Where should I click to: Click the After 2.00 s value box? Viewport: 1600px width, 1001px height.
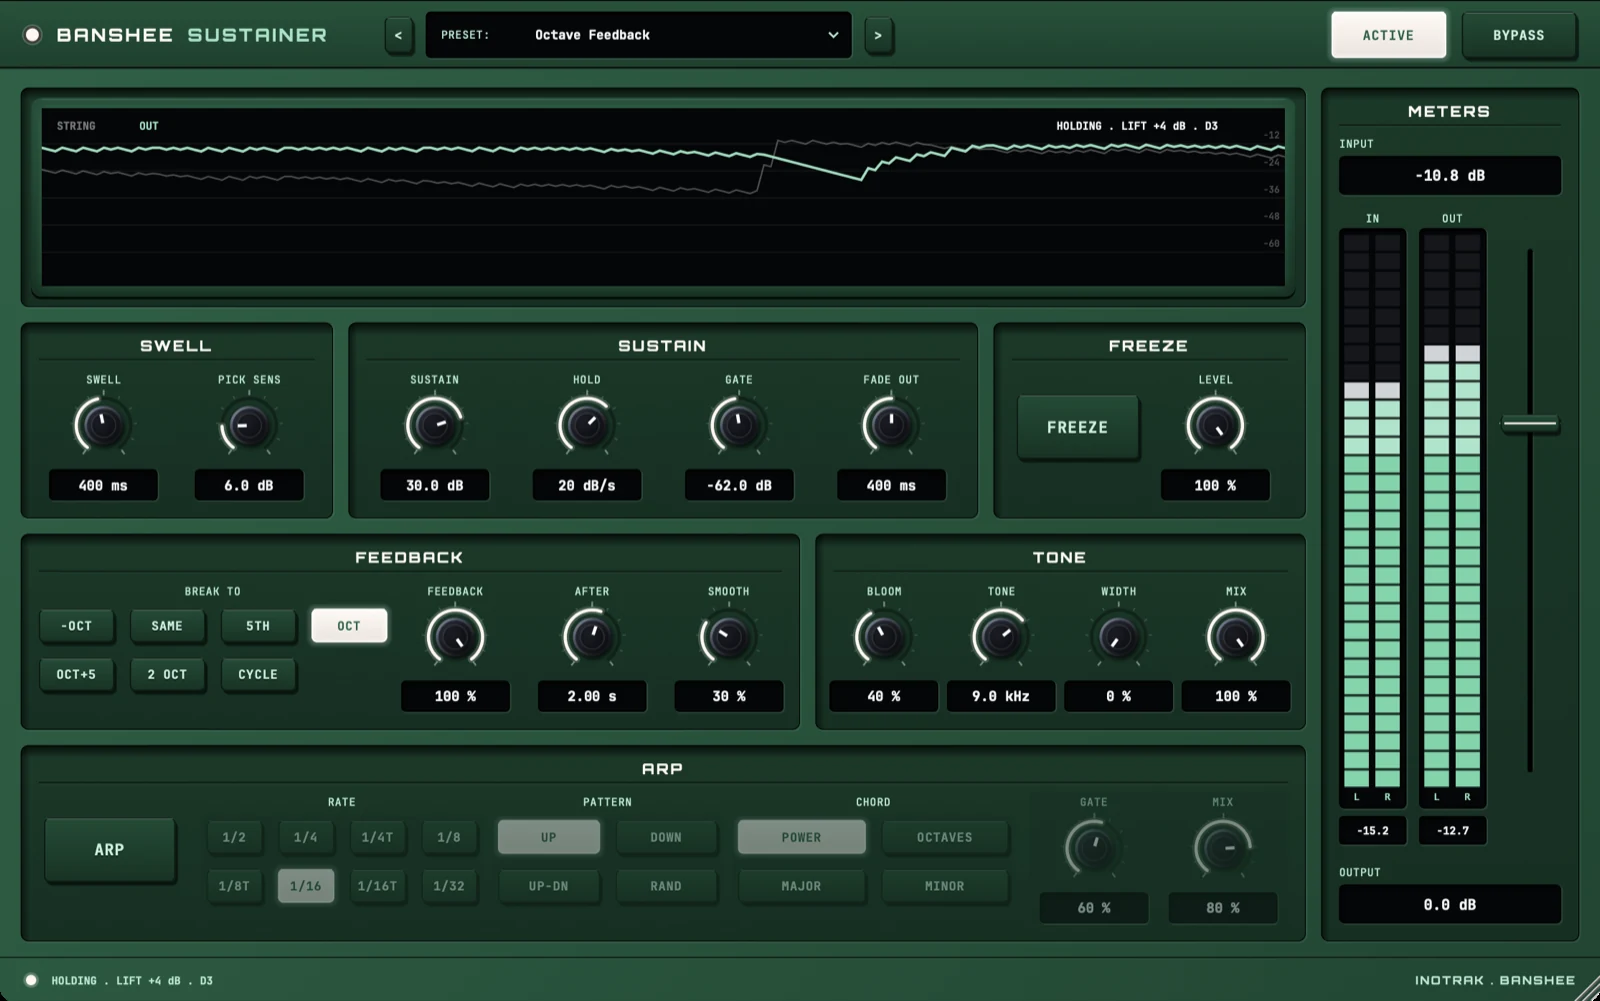pos(591,696)
